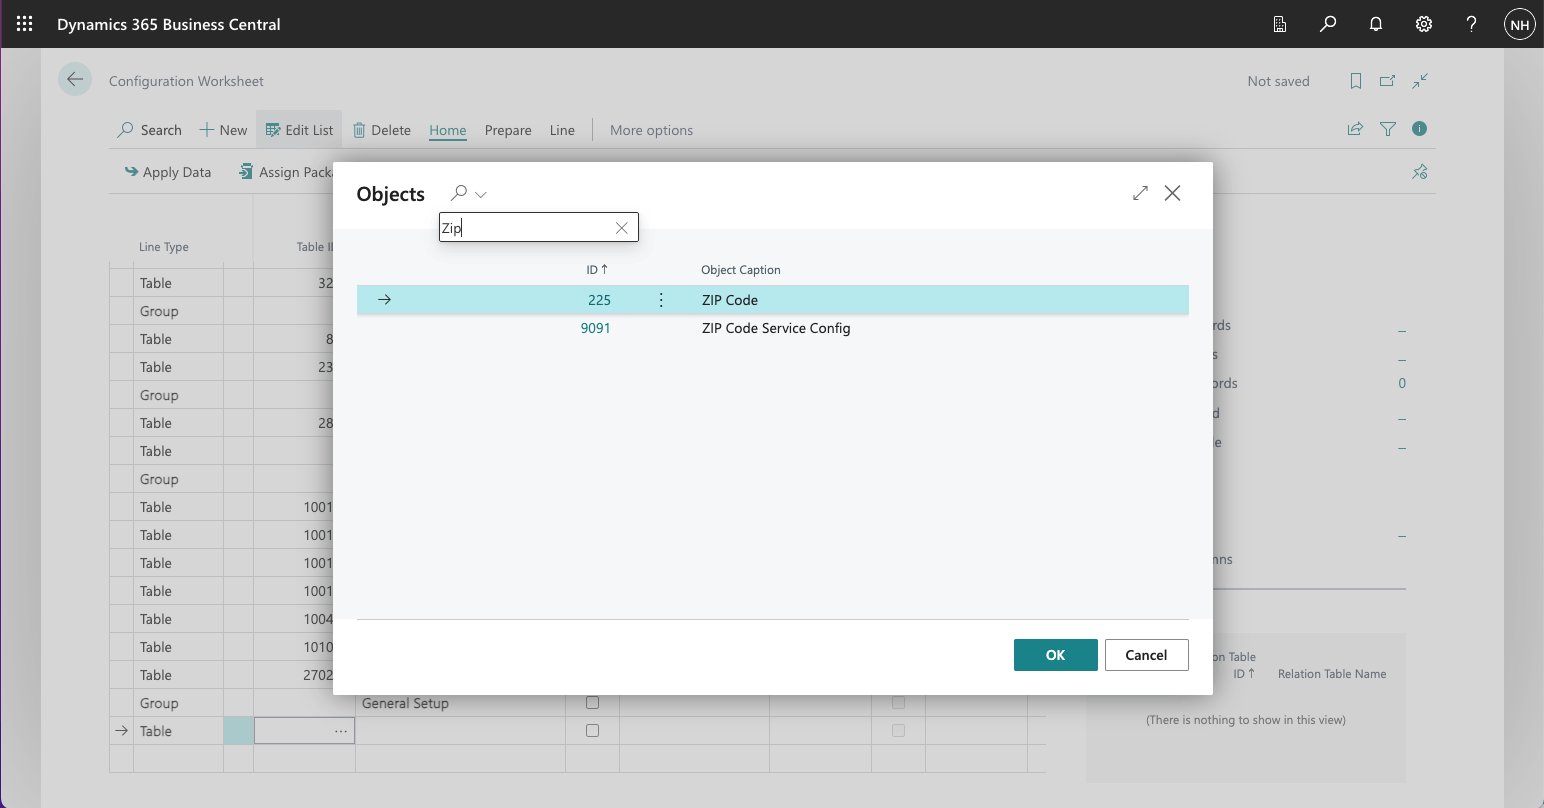Click the back arrow button
This screenshot has width=1544, height=808.
pyautogui.click(x=75, y=80)
